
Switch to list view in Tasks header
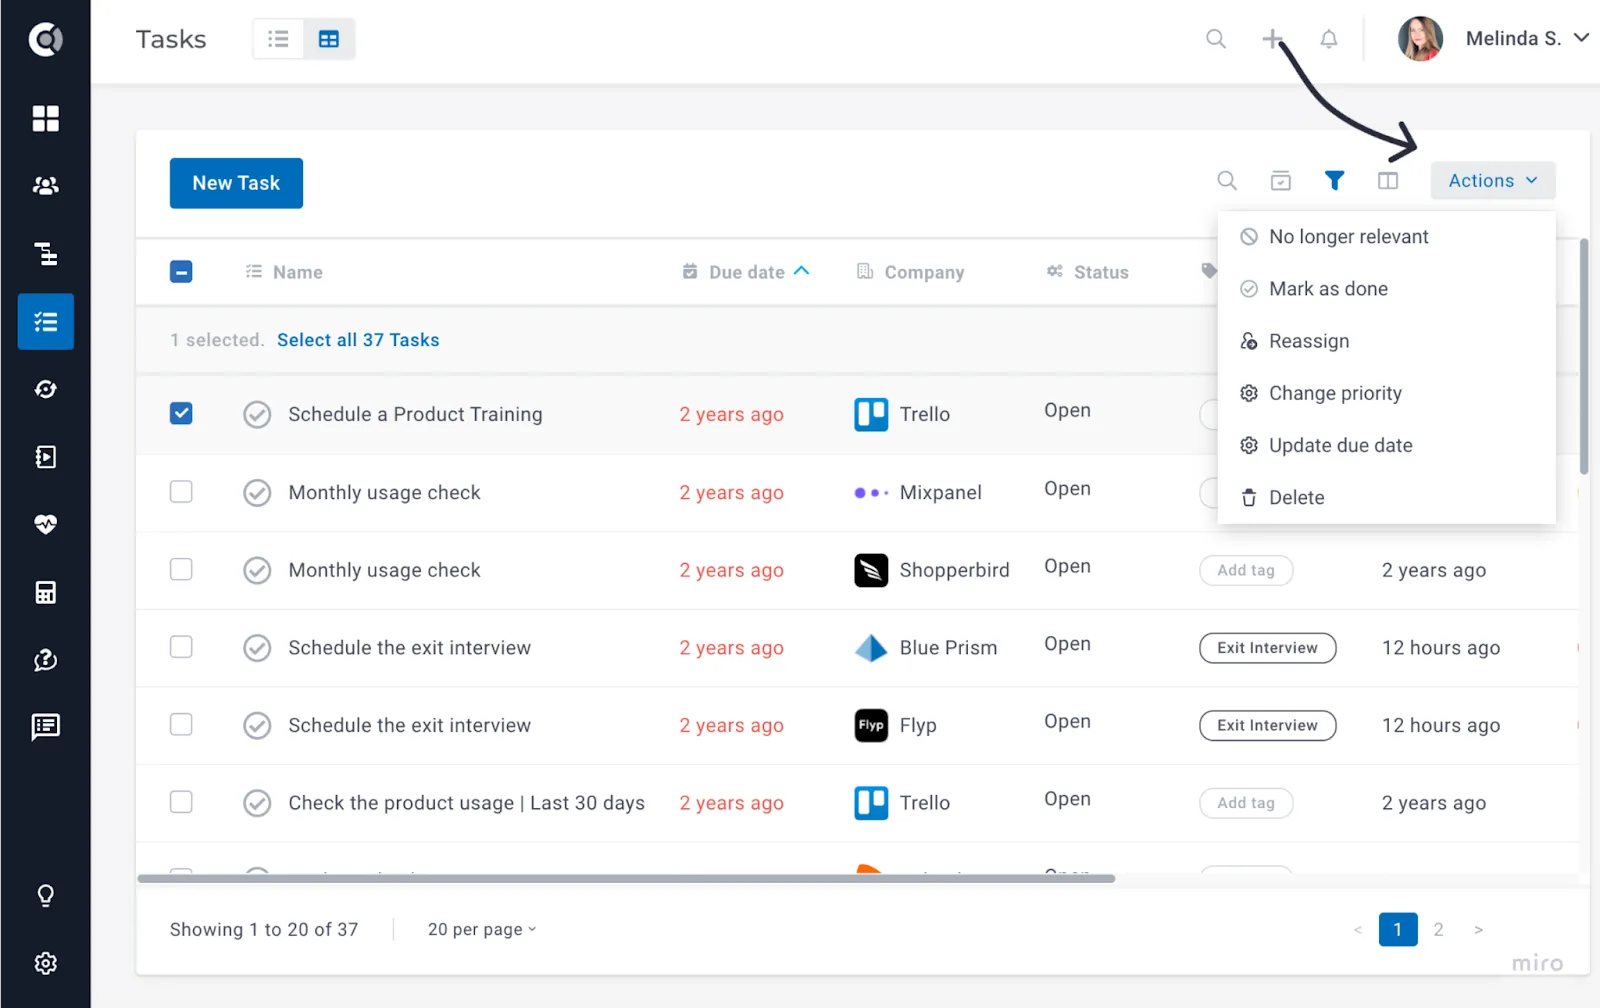pos(278,39)
